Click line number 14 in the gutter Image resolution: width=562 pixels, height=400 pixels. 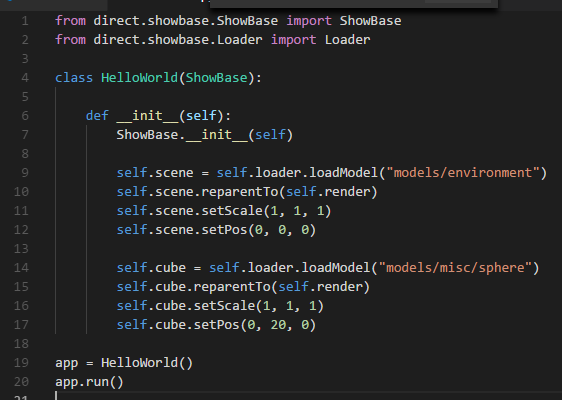tap(21, 268)
